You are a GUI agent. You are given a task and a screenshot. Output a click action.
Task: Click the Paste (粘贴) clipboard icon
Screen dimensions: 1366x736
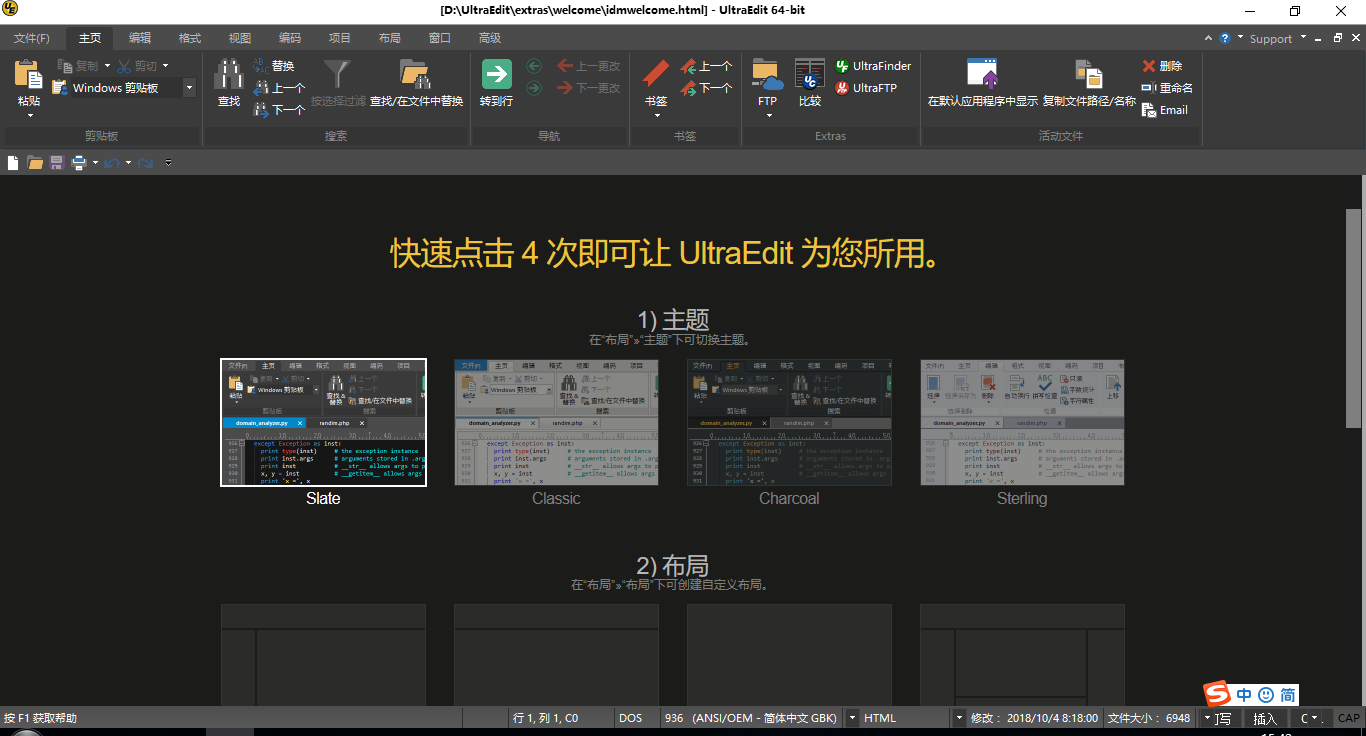29,76
